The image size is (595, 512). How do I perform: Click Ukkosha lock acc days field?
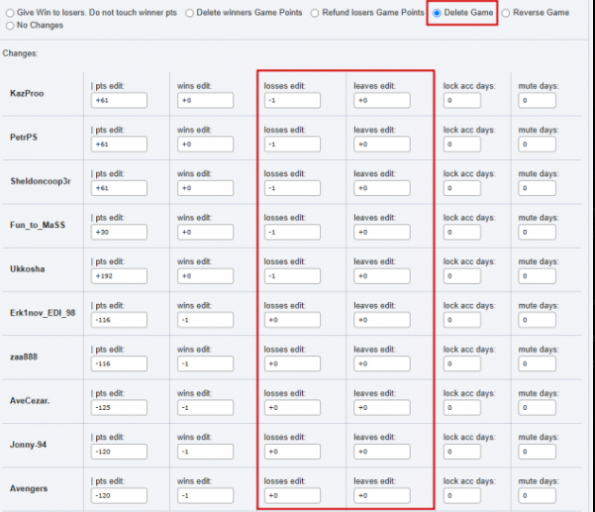462,276
